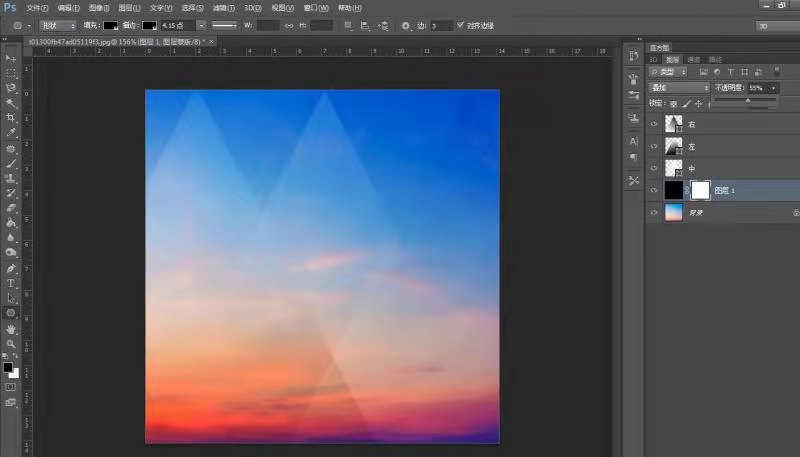This screenshot has width=800, height=457.
Task: Open layer blend mode 叠加 dropdown
Action: (x=679, y=88)
